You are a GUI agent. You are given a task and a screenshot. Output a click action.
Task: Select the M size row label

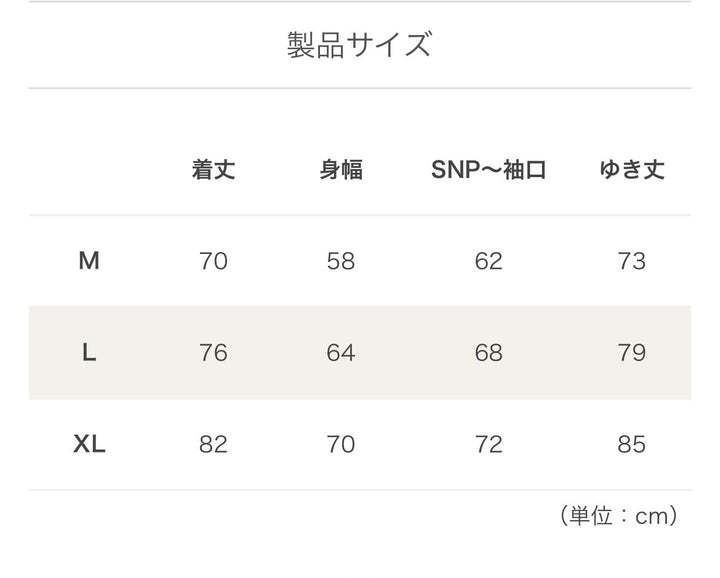[x=89, y=261]
